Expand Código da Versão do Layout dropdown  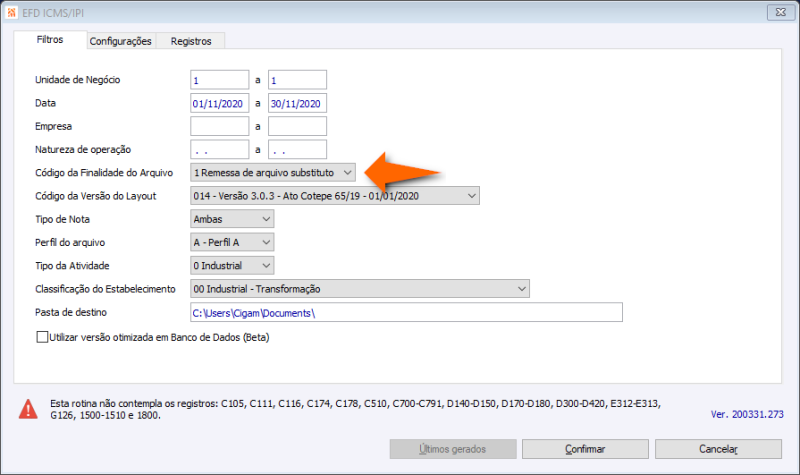335,196
